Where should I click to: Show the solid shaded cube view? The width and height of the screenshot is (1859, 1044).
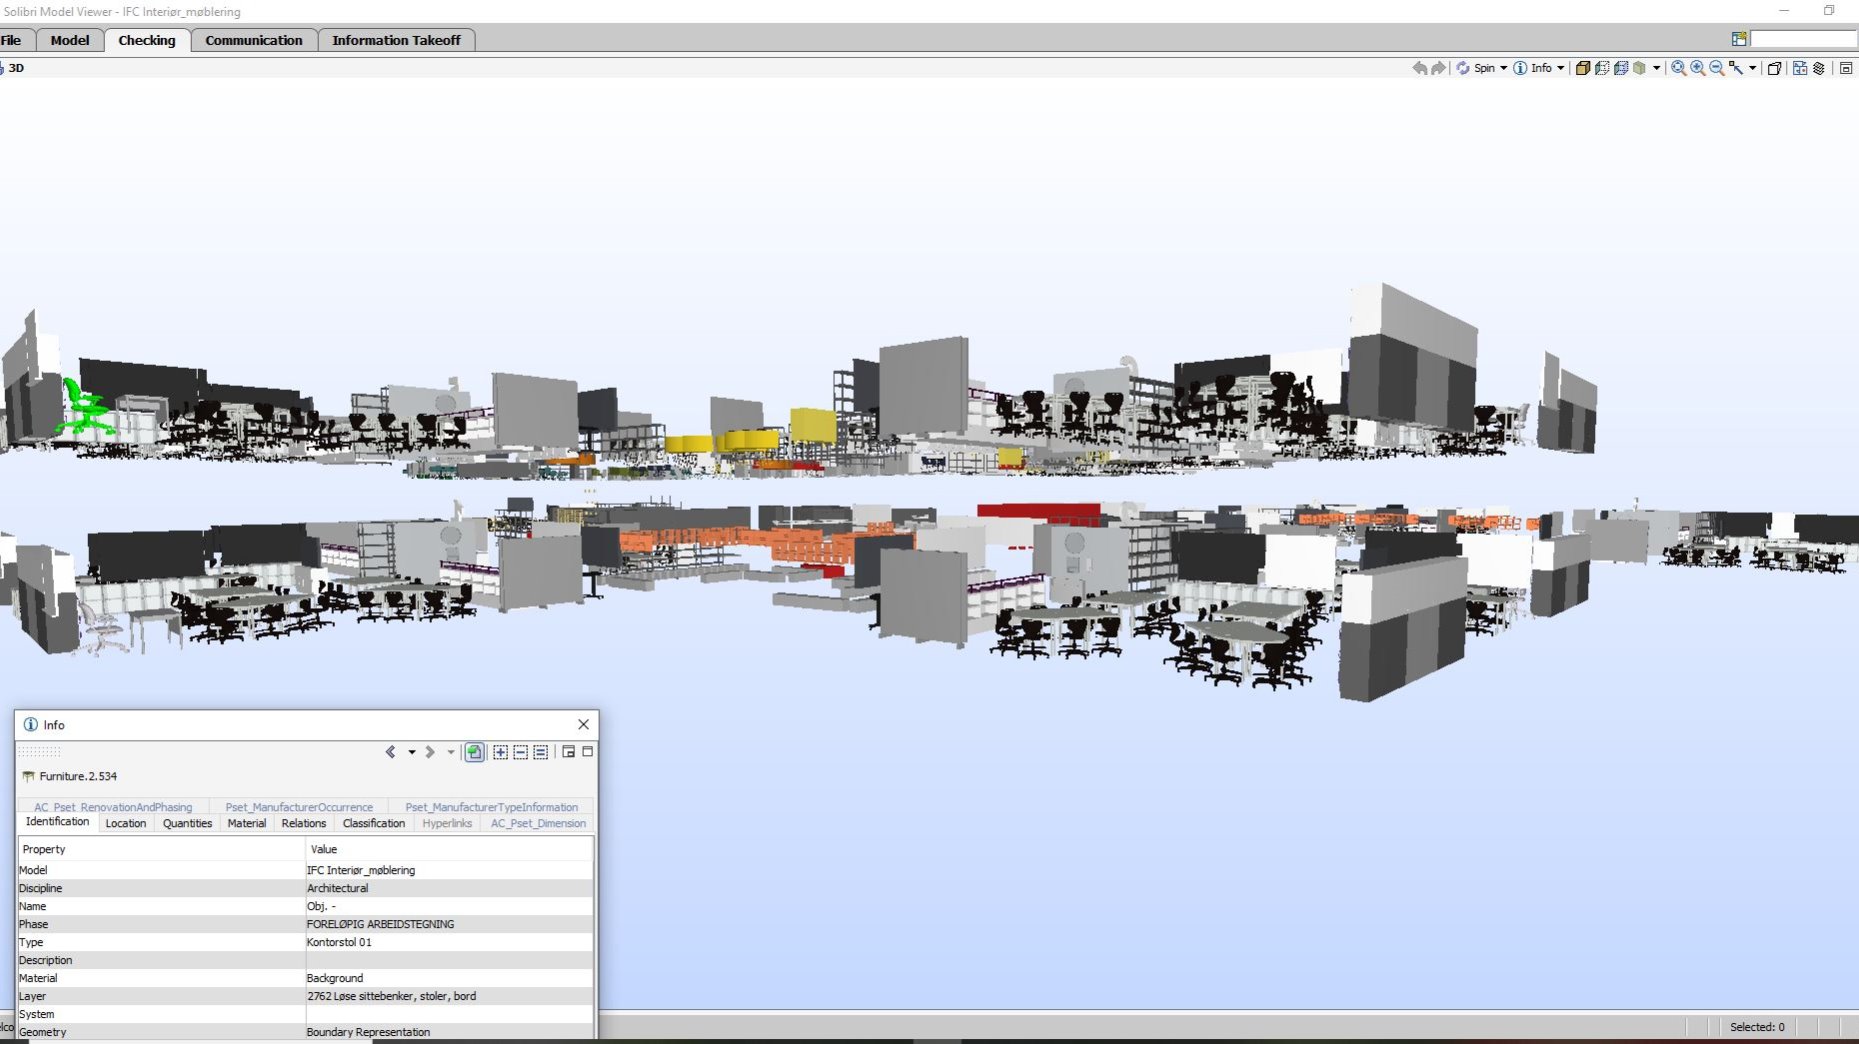1582,68
